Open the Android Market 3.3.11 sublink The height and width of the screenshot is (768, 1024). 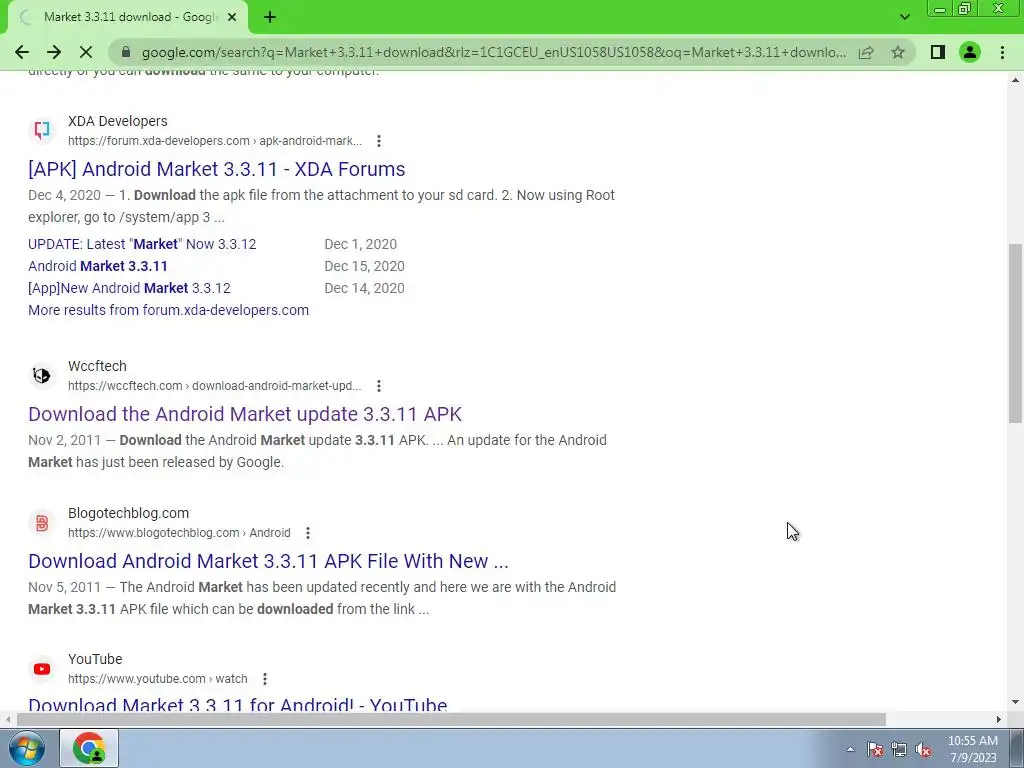[98, 266]
